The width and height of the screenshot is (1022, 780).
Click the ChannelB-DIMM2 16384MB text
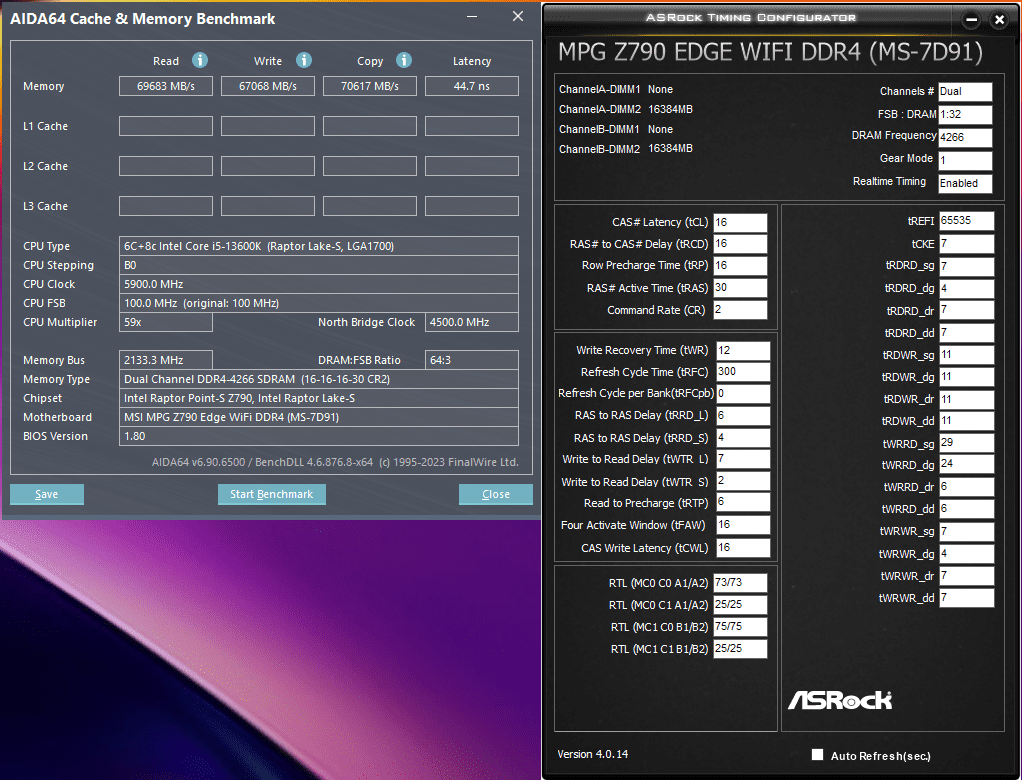click(626, 149)
